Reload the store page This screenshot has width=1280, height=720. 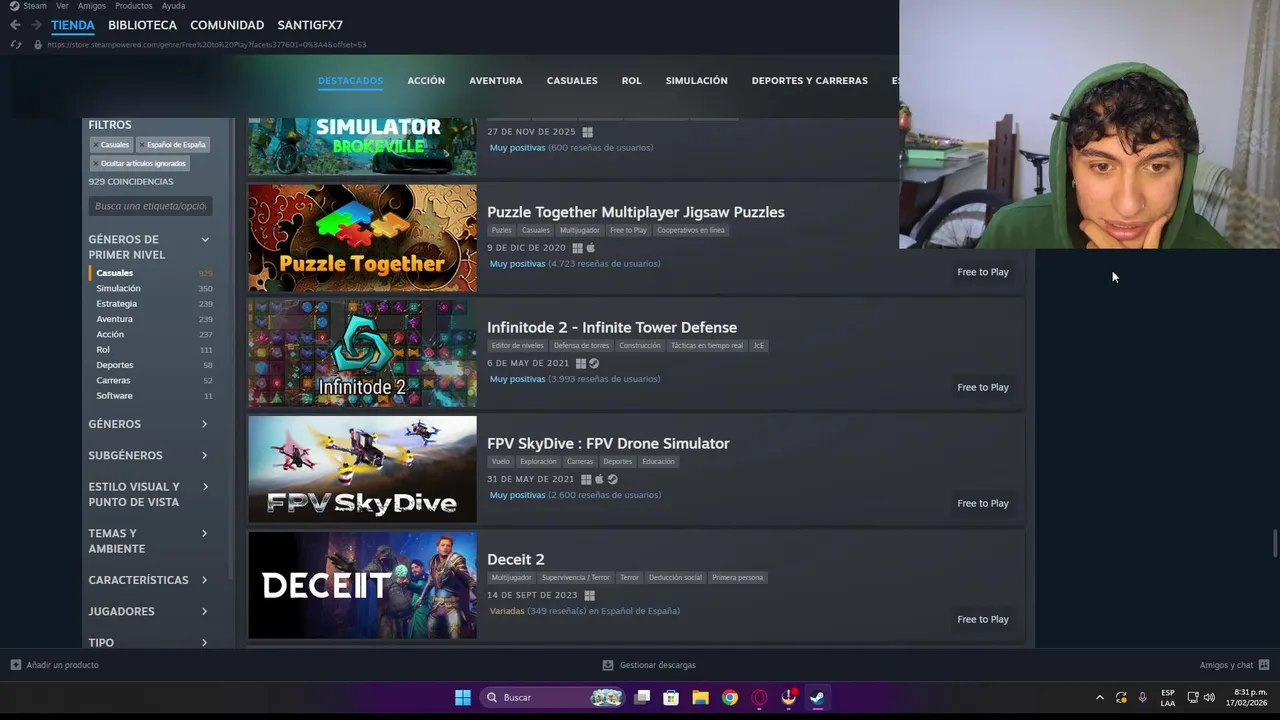(x=15, y=44)
